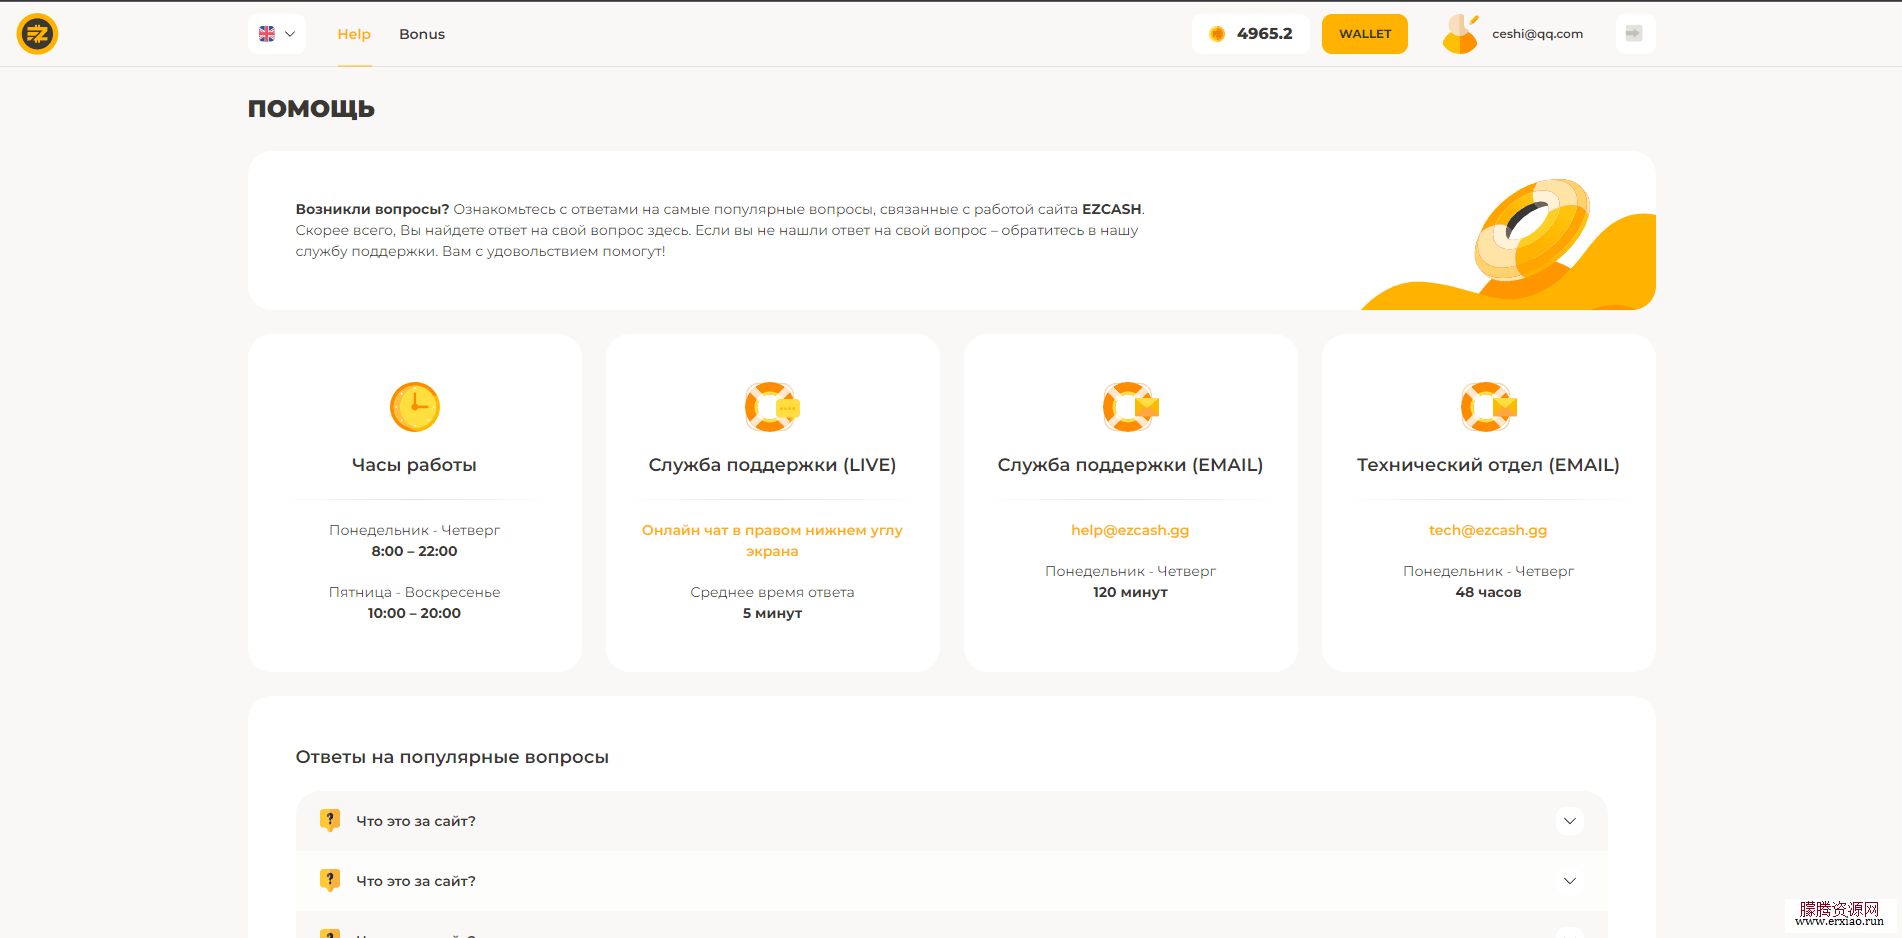The image size is (1902, 938).
Task: Click the Среднее время ответа label
Action: tap(772, 592)
